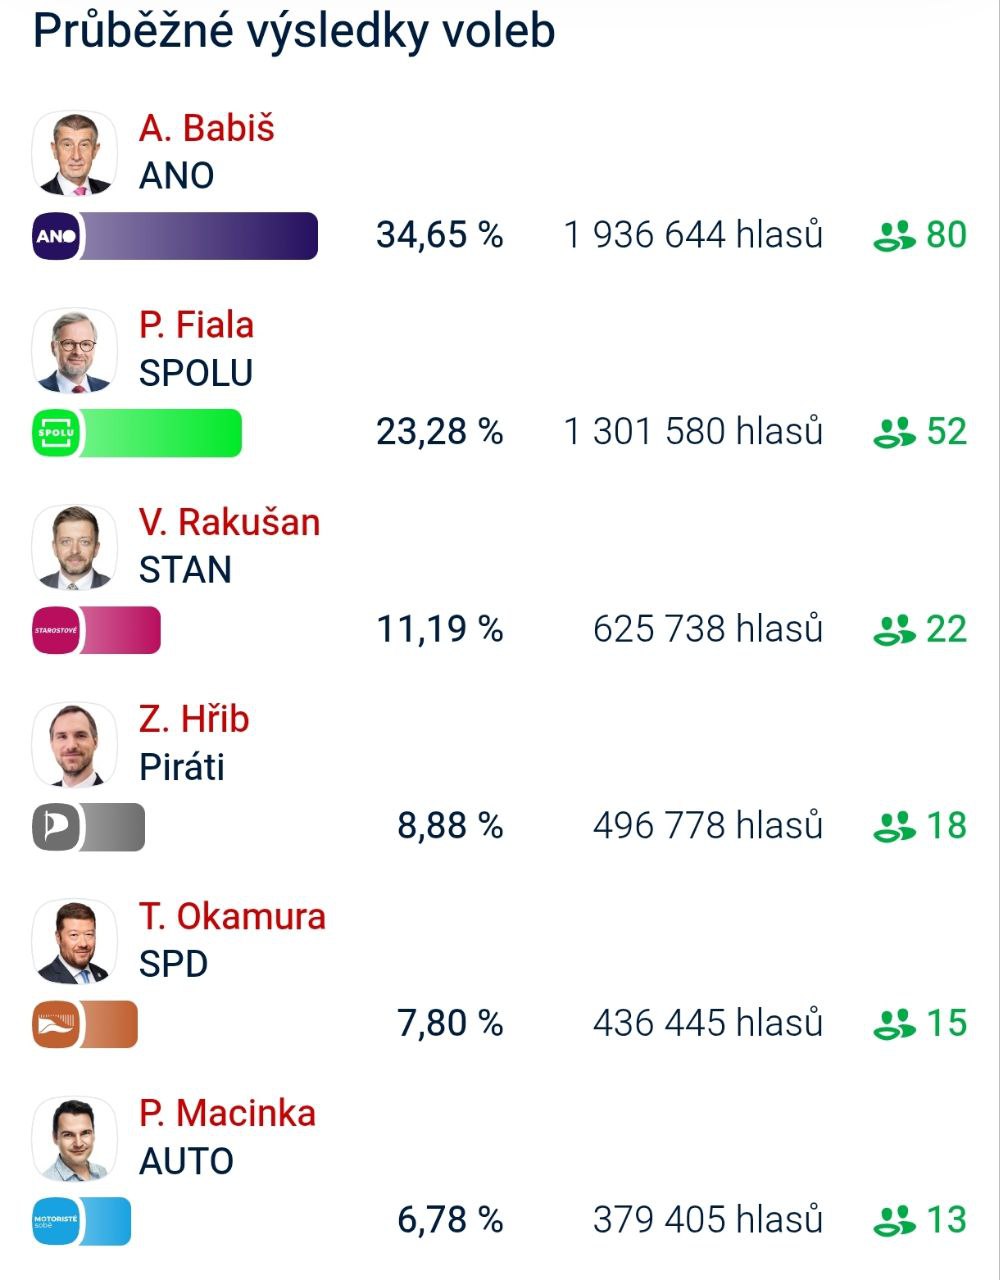Click the 1 936 644 hlasů vote count
The width and height of the screenshot is (1000, 1280).
[693, 235]
